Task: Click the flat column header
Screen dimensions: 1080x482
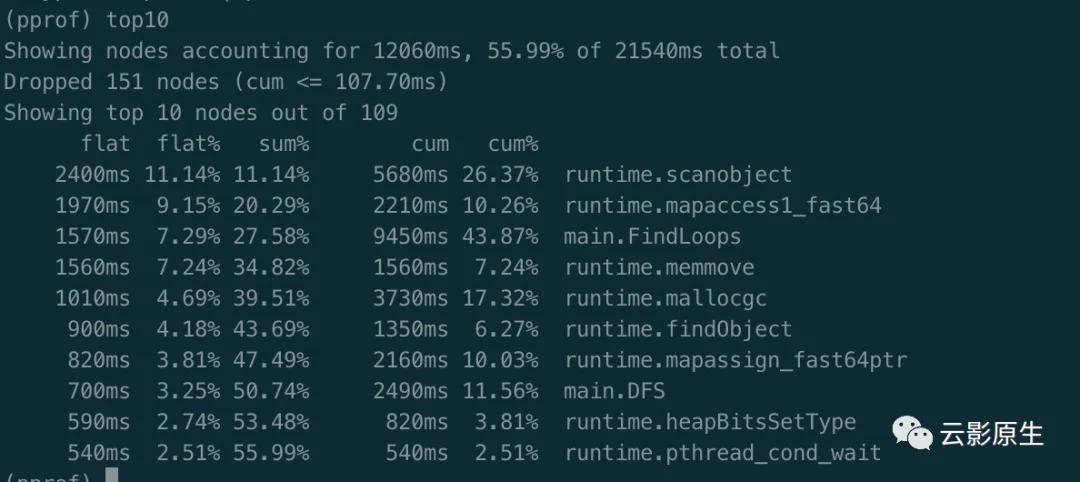Action: click(105, 144)
